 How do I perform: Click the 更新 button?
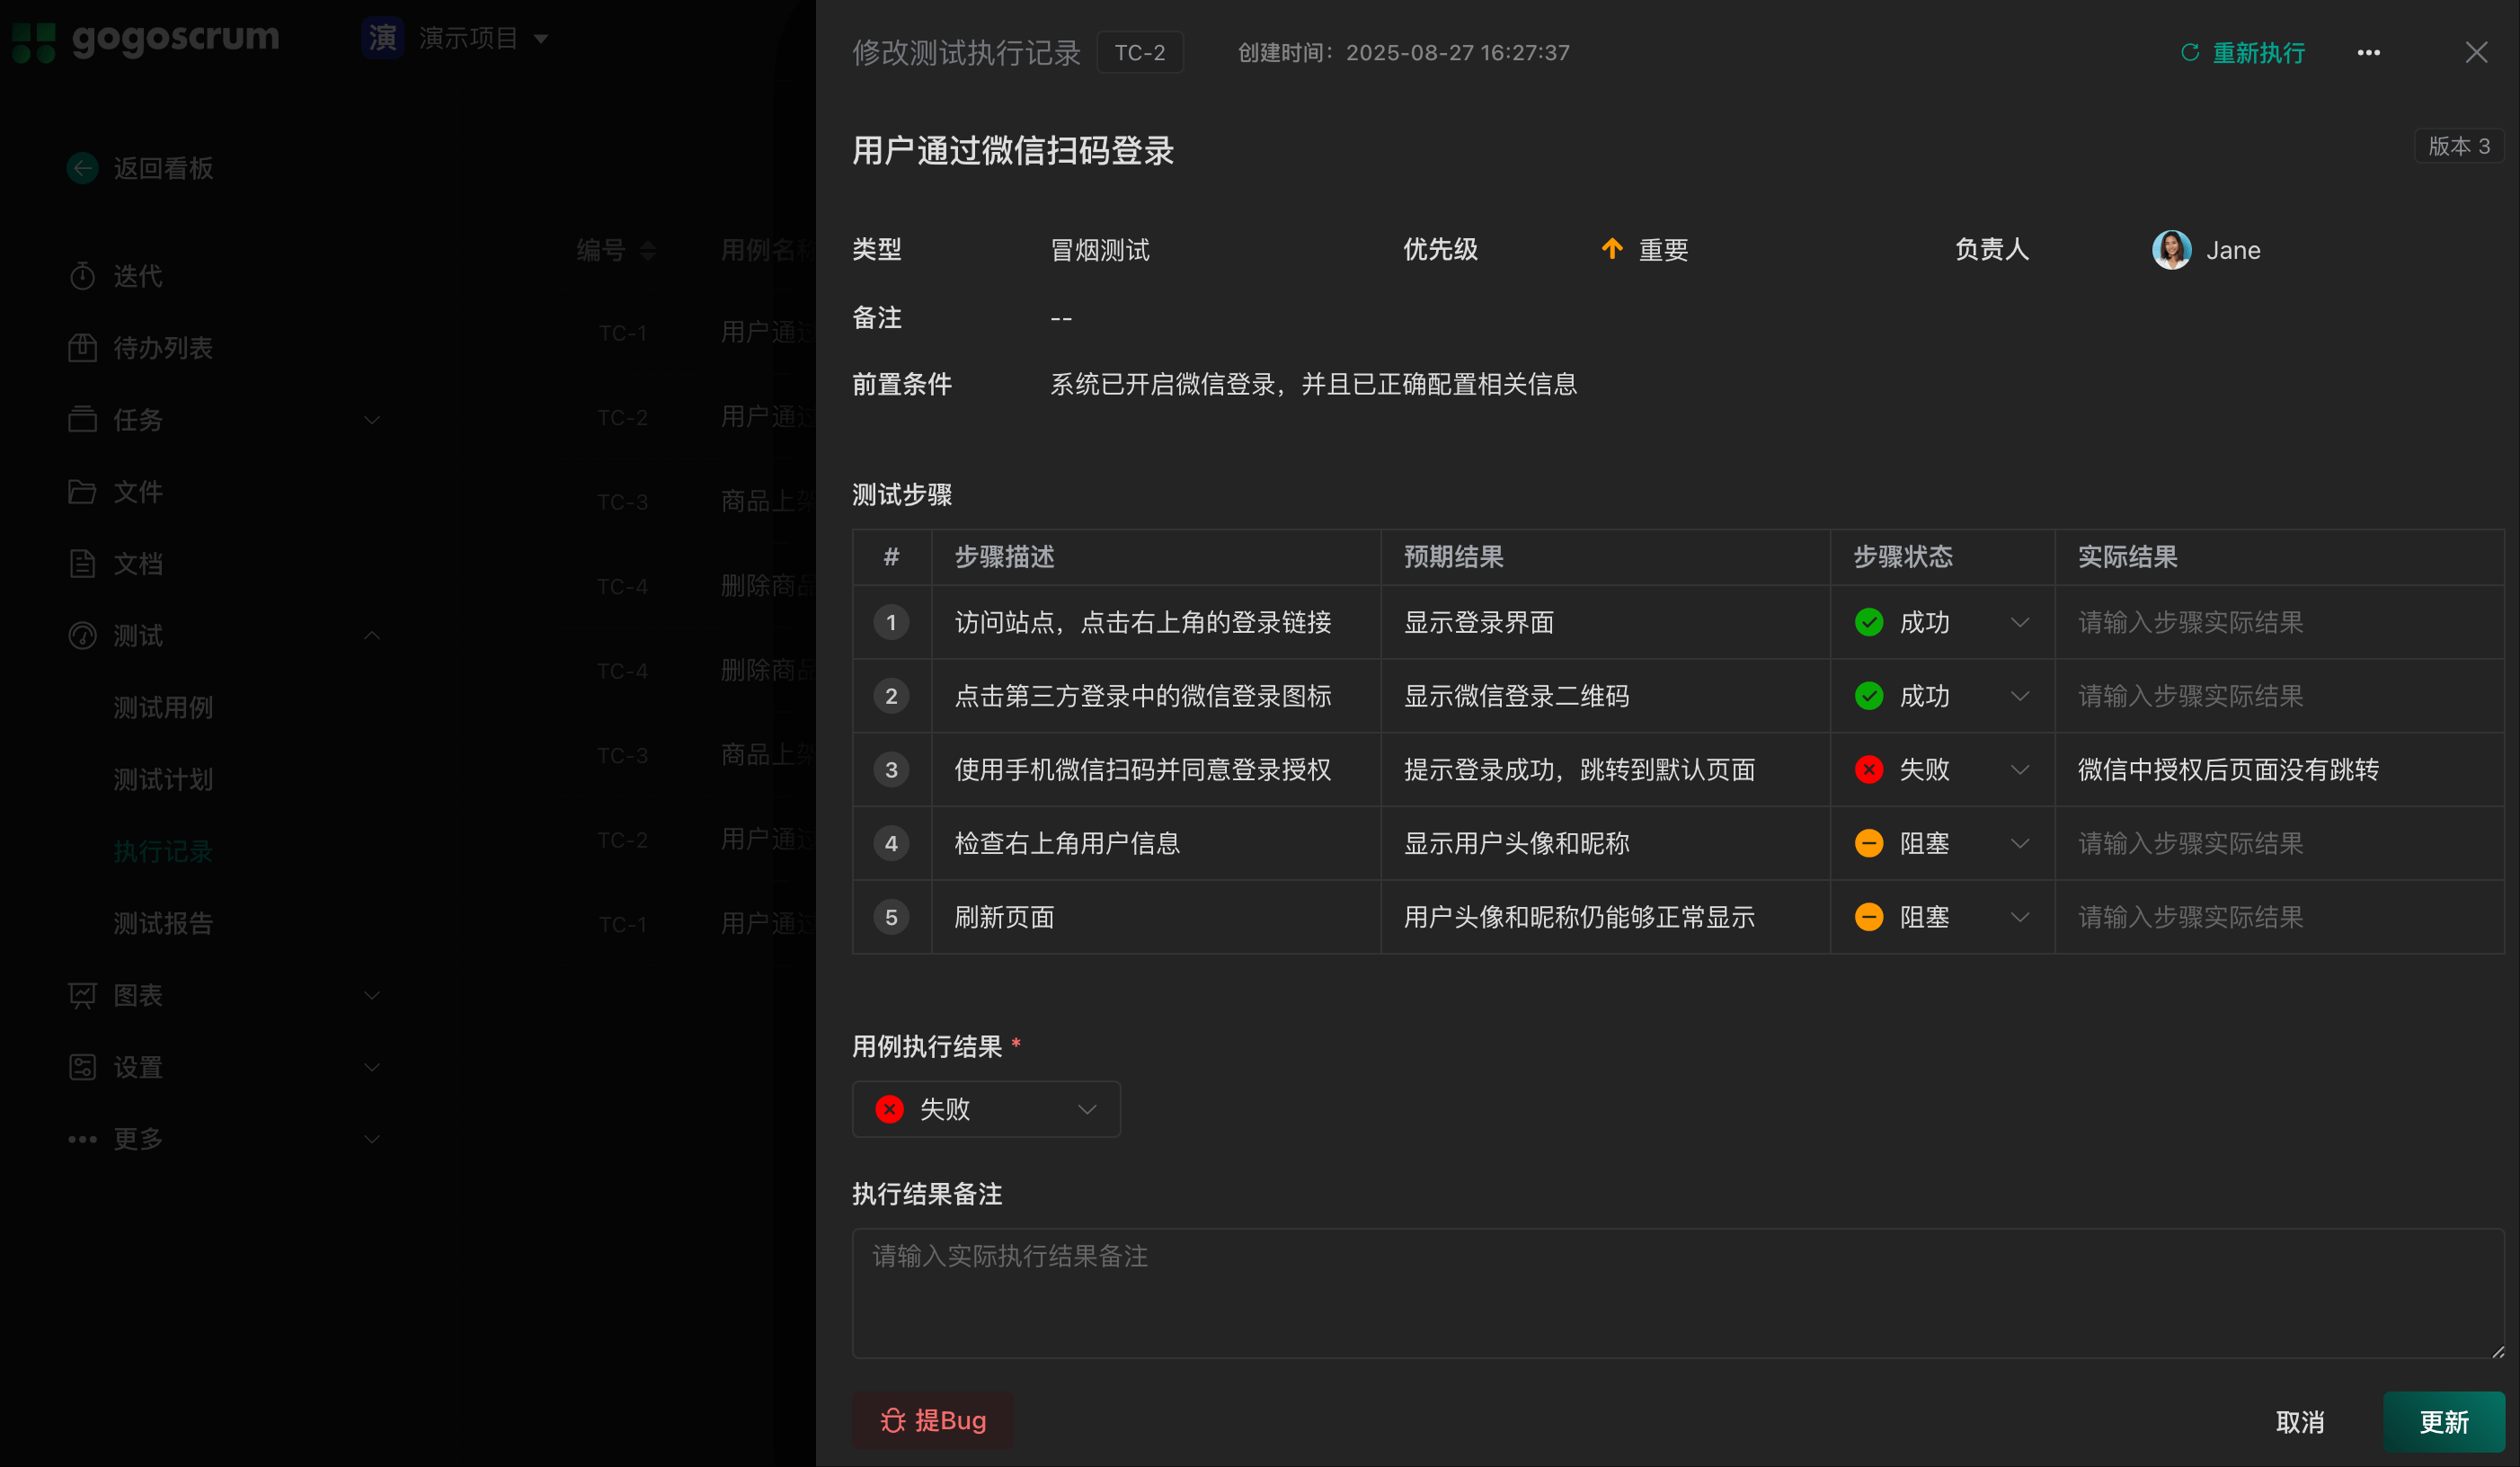click(2443, 1422)
